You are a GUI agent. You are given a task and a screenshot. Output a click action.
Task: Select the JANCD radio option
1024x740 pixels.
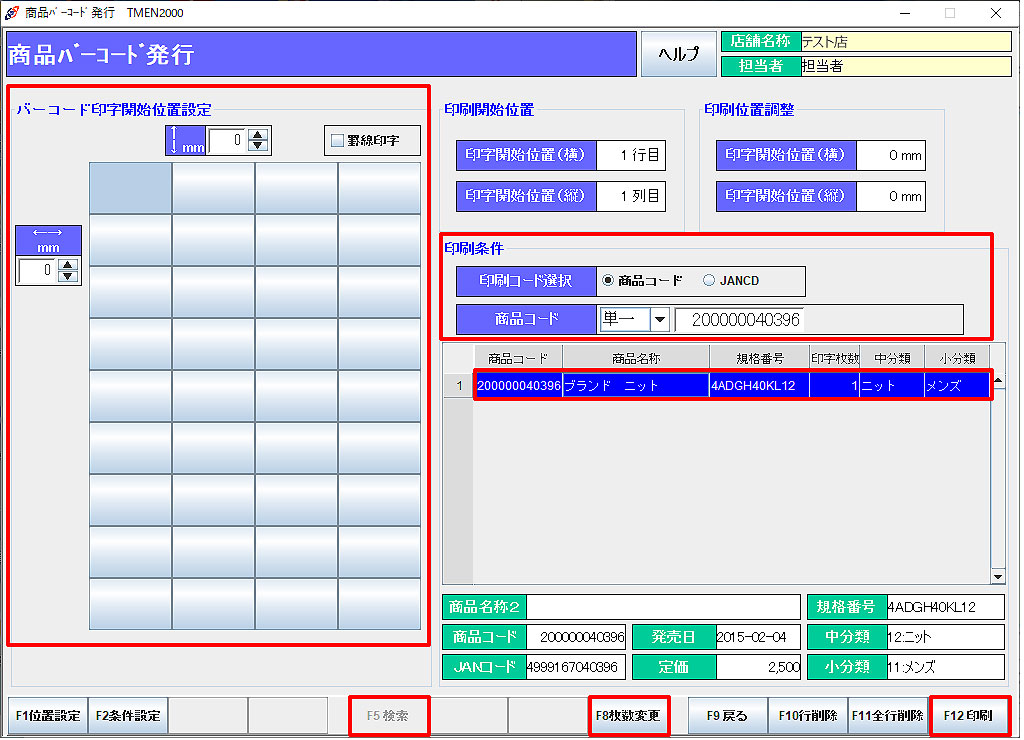pyautogui.click(x=709, y=281)
